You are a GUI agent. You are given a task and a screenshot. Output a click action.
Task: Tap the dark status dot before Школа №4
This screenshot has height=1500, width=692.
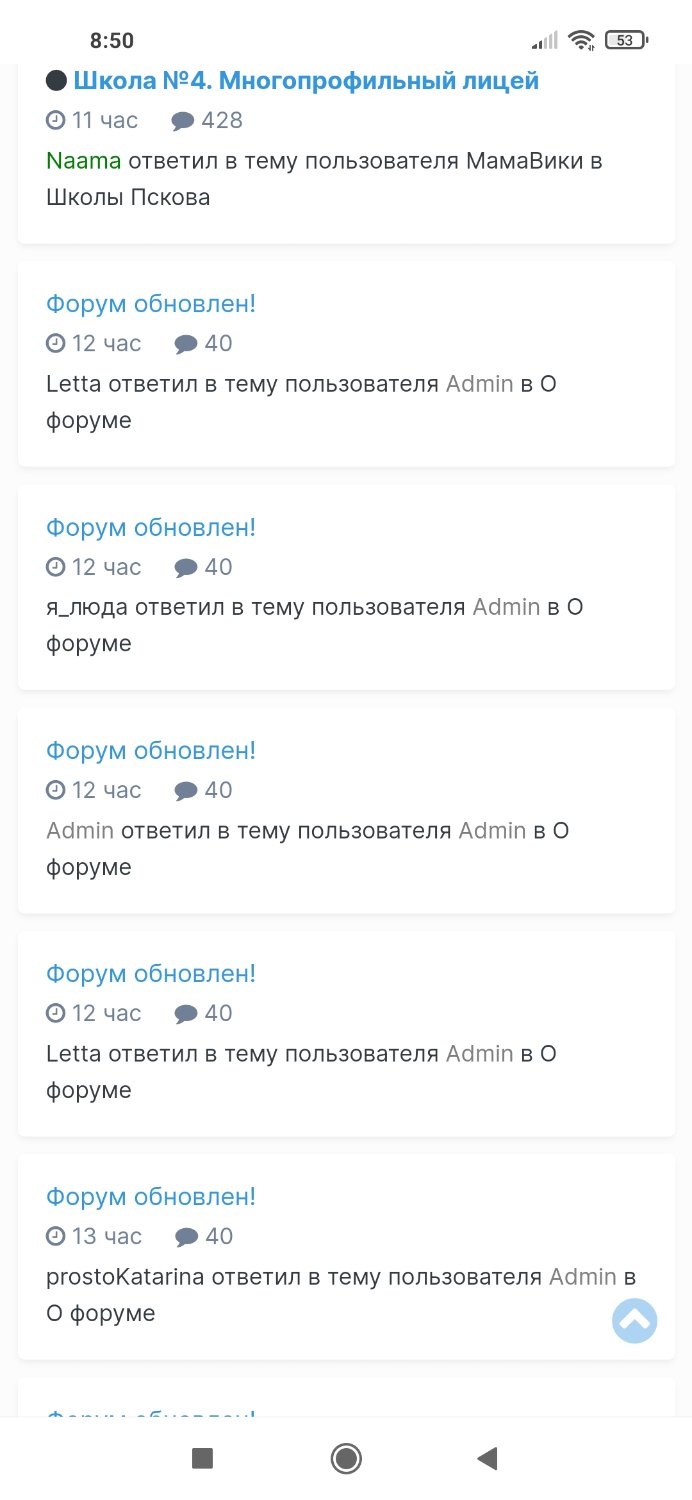57,81
